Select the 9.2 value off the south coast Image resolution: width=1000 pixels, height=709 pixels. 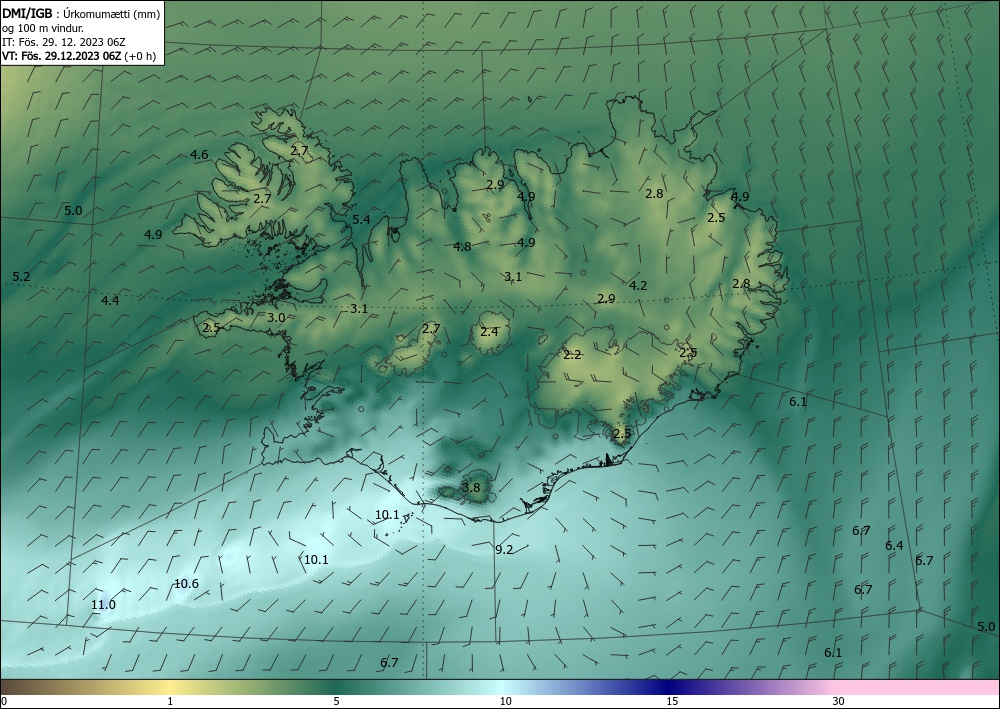coord(504,550)
